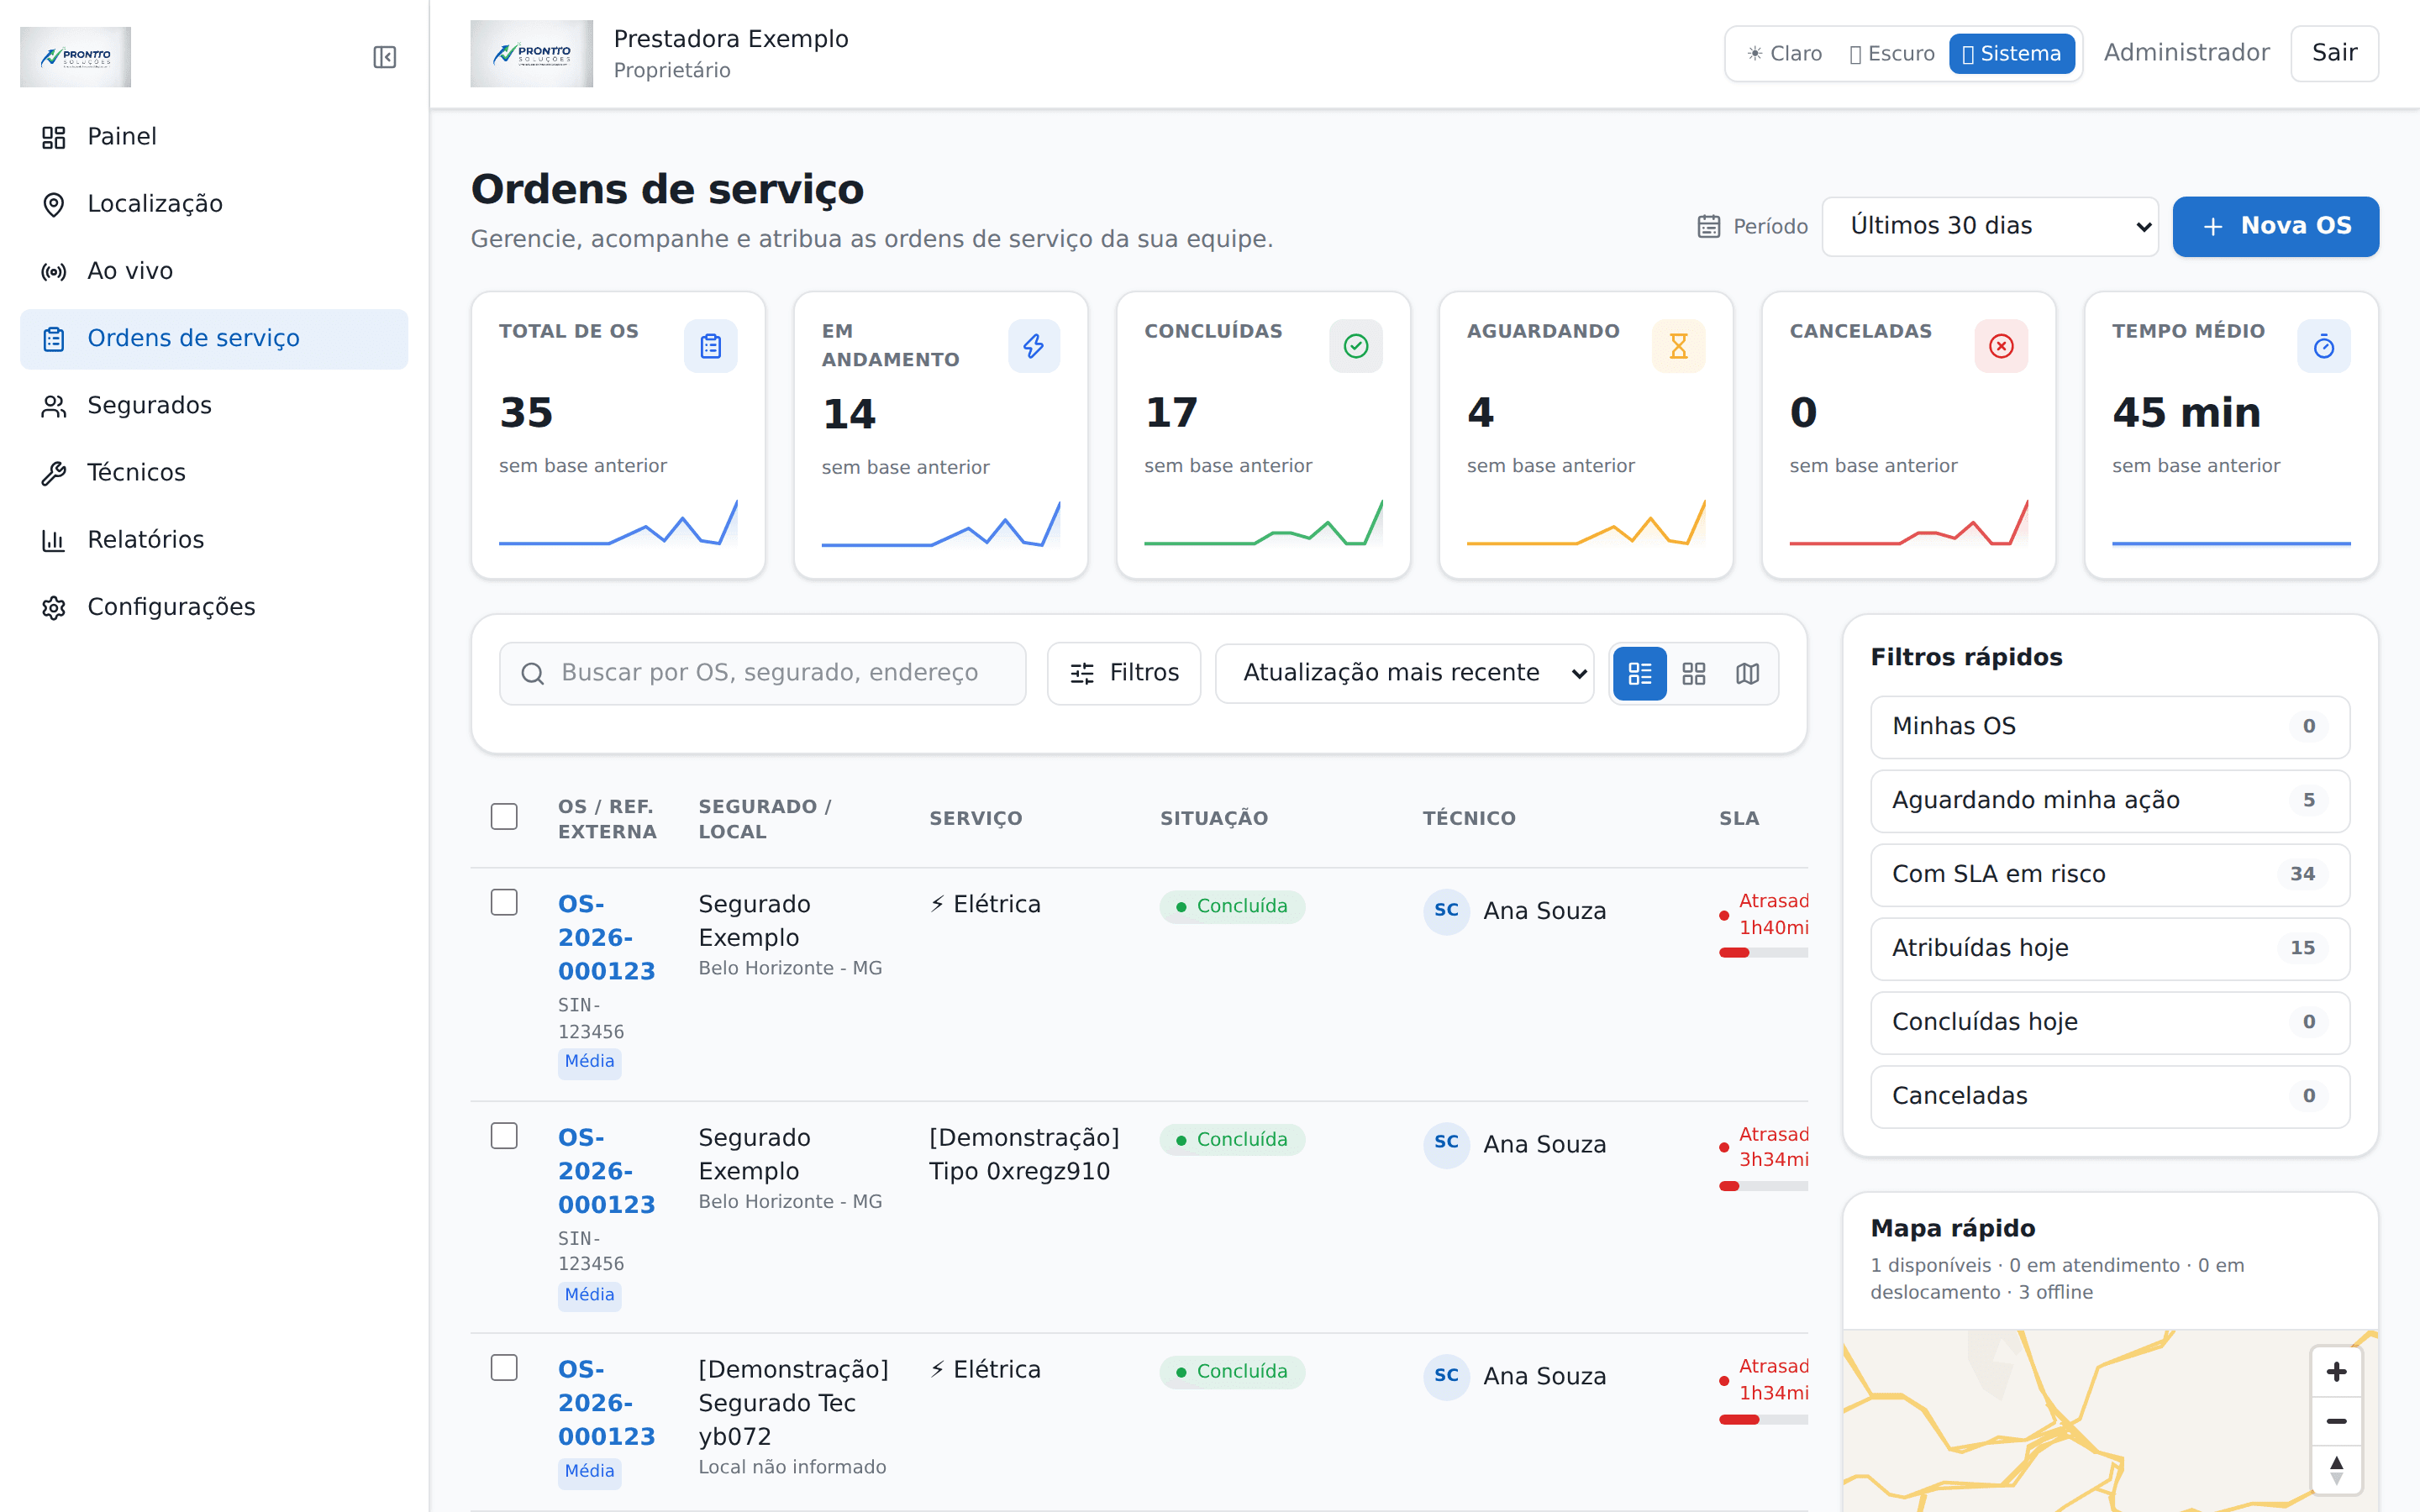Image resolution: width=2420 pixels, height=1512 pixels.
Task: Click the X-circle icon on Canceladas card
Action: (x=2001, y=346)
